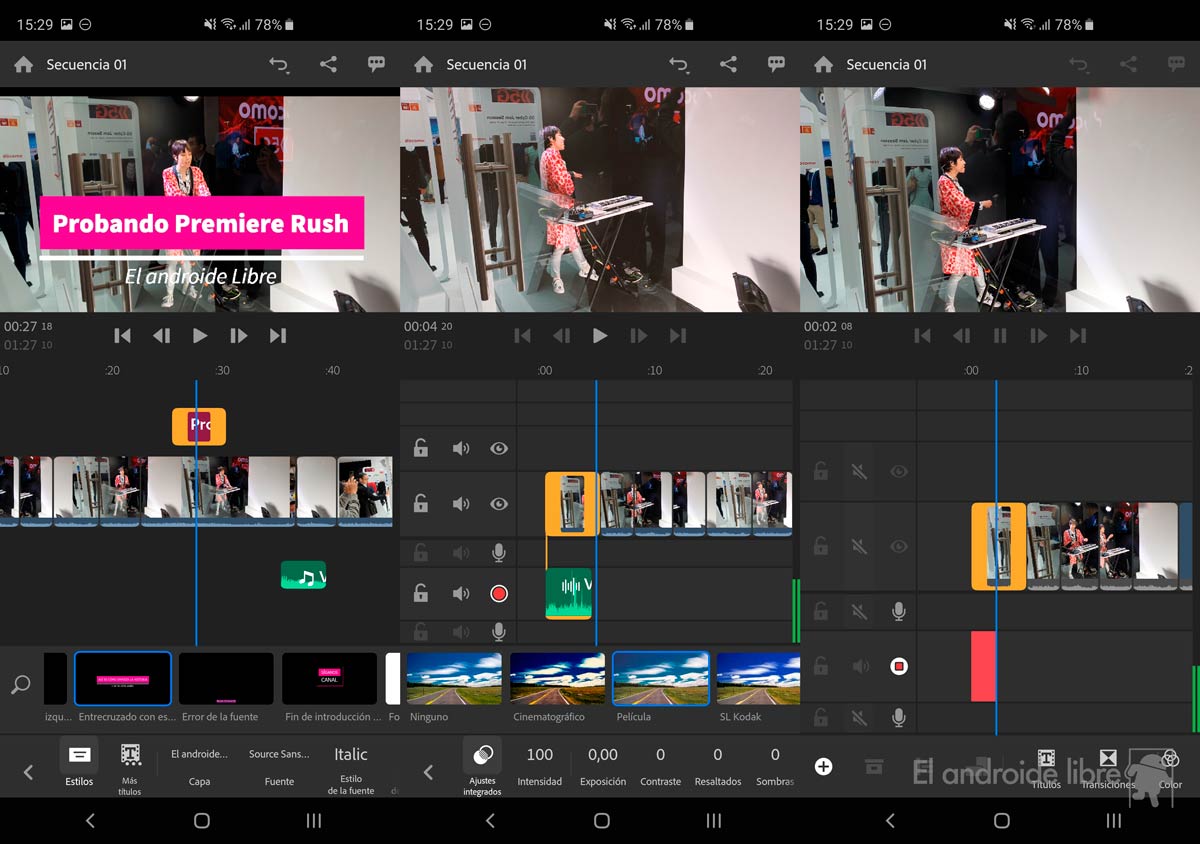Collapse the title panel with the left-screen back chevron

coord(28,772)
